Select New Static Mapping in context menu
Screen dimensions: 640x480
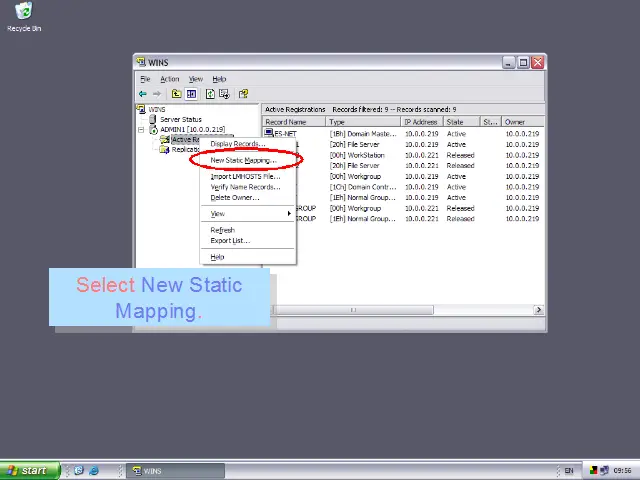point(248,160)
